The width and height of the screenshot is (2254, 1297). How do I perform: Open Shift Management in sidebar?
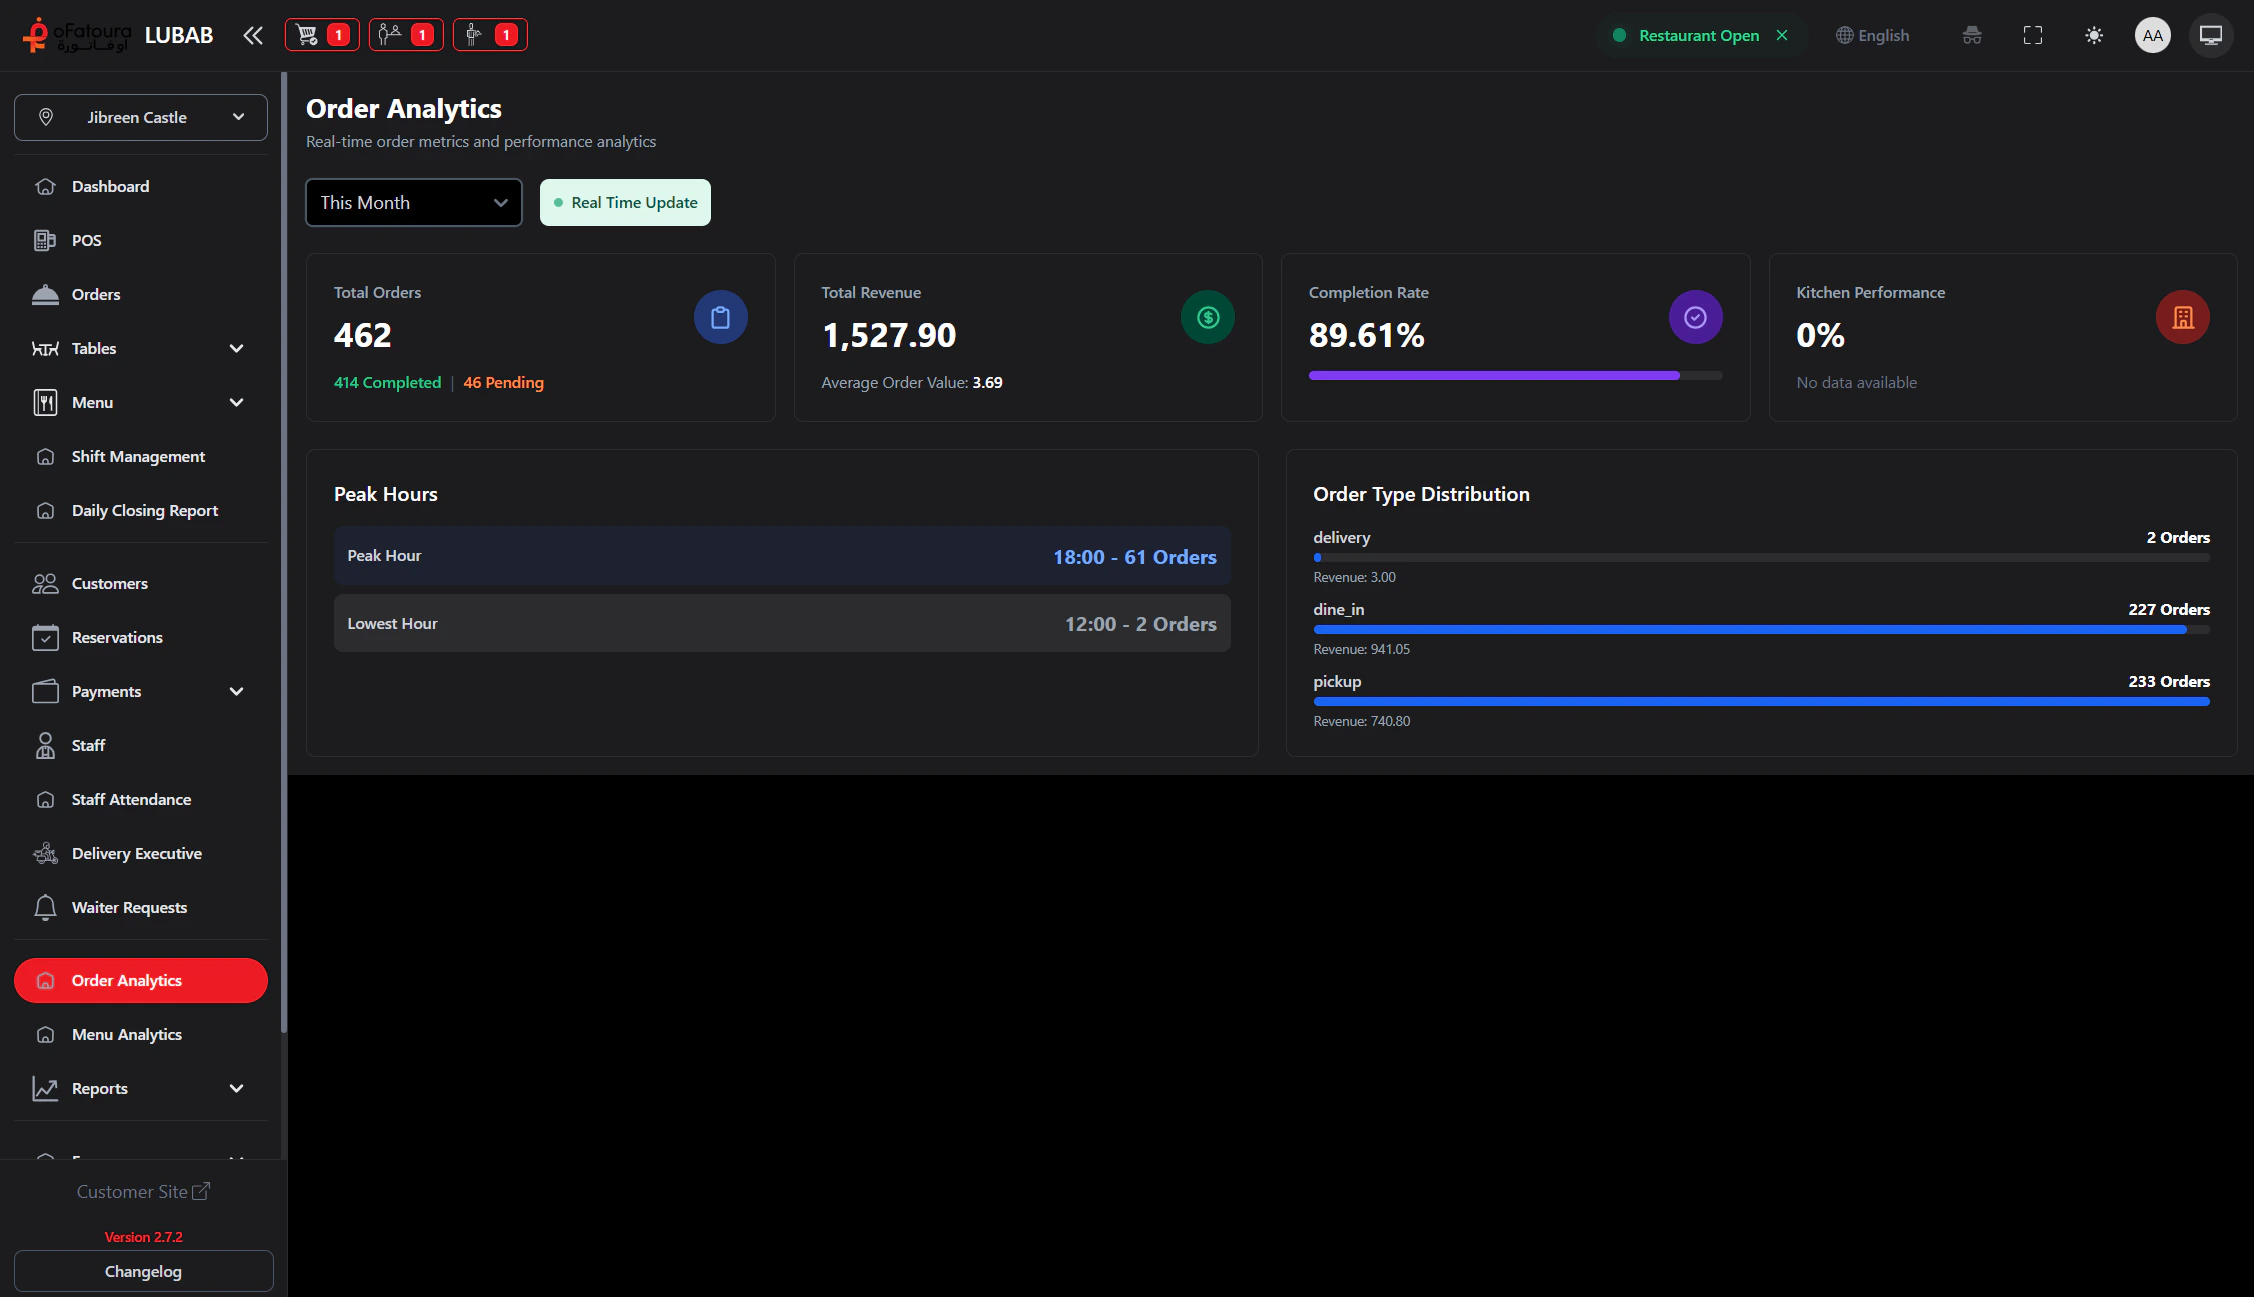[x=137, y=456]
